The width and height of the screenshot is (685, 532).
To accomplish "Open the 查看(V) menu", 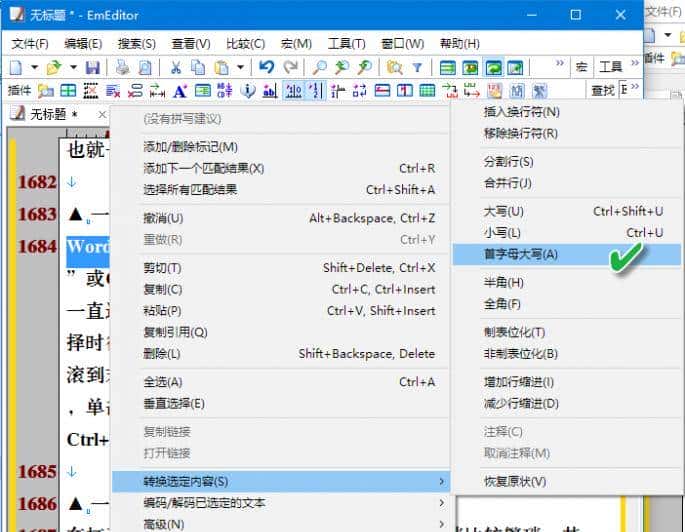I will coord(191,44).
